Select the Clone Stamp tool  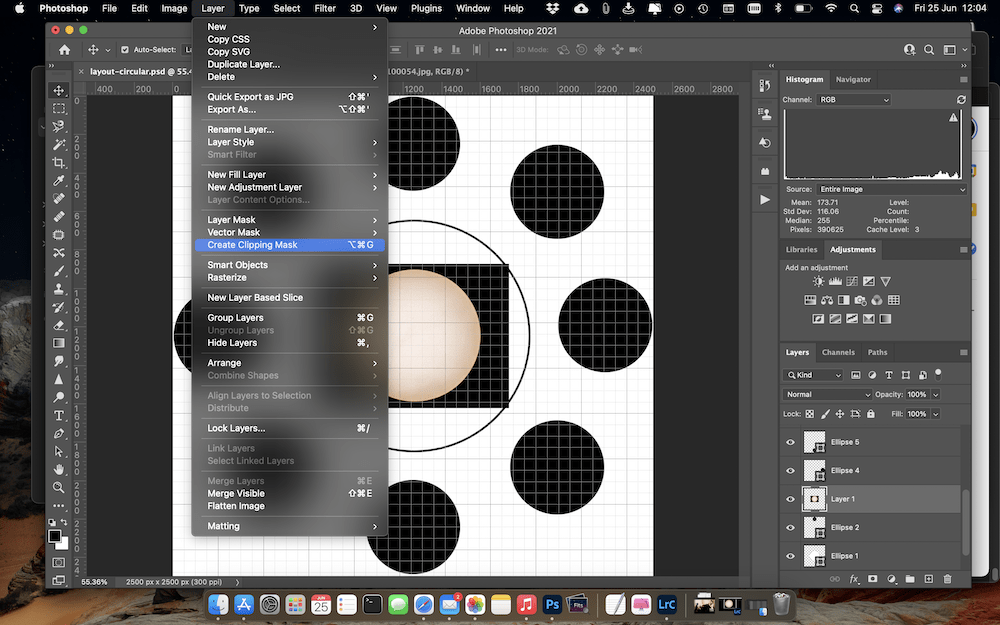pyautogui.click(x=59, y=289)
